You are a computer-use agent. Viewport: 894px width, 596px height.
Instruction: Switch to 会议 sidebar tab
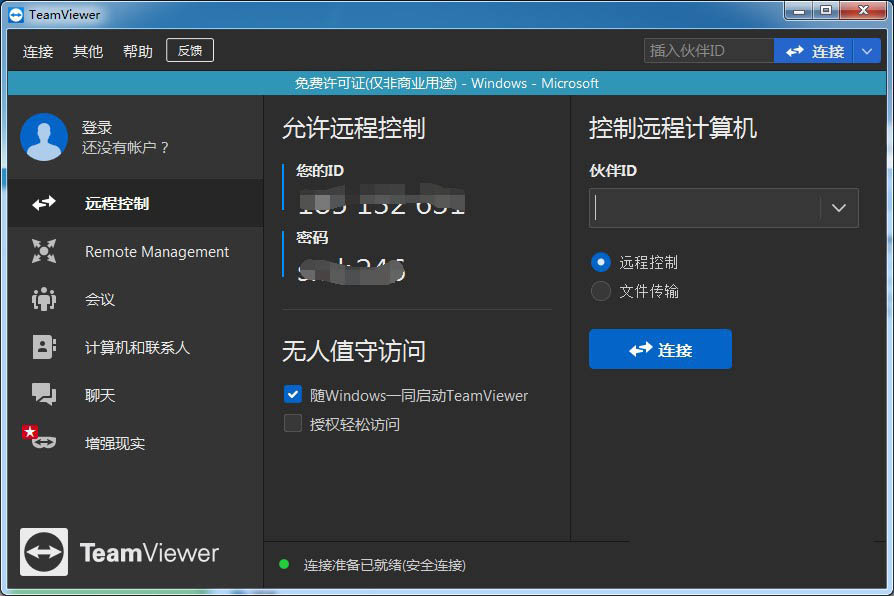(x=136, y=299)
